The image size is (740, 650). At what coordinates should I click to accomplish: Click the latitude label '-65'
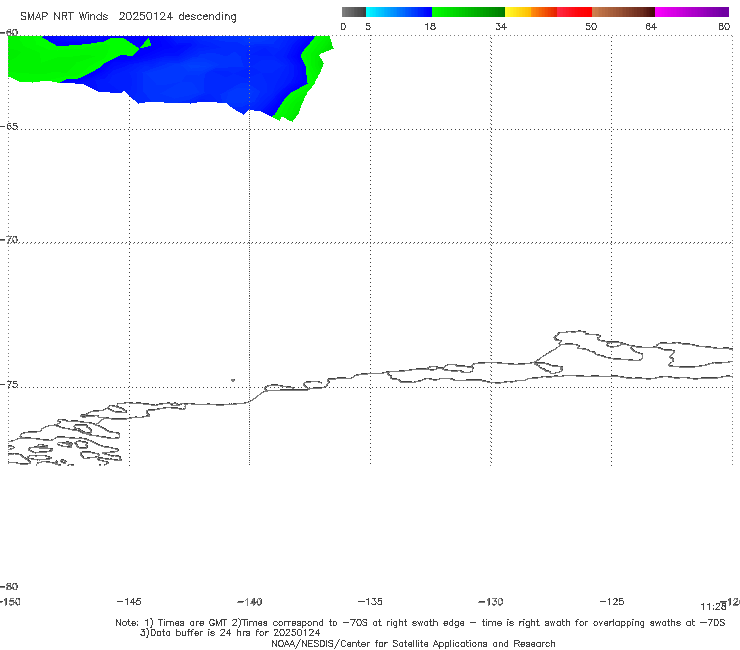[x=9, y=127]
